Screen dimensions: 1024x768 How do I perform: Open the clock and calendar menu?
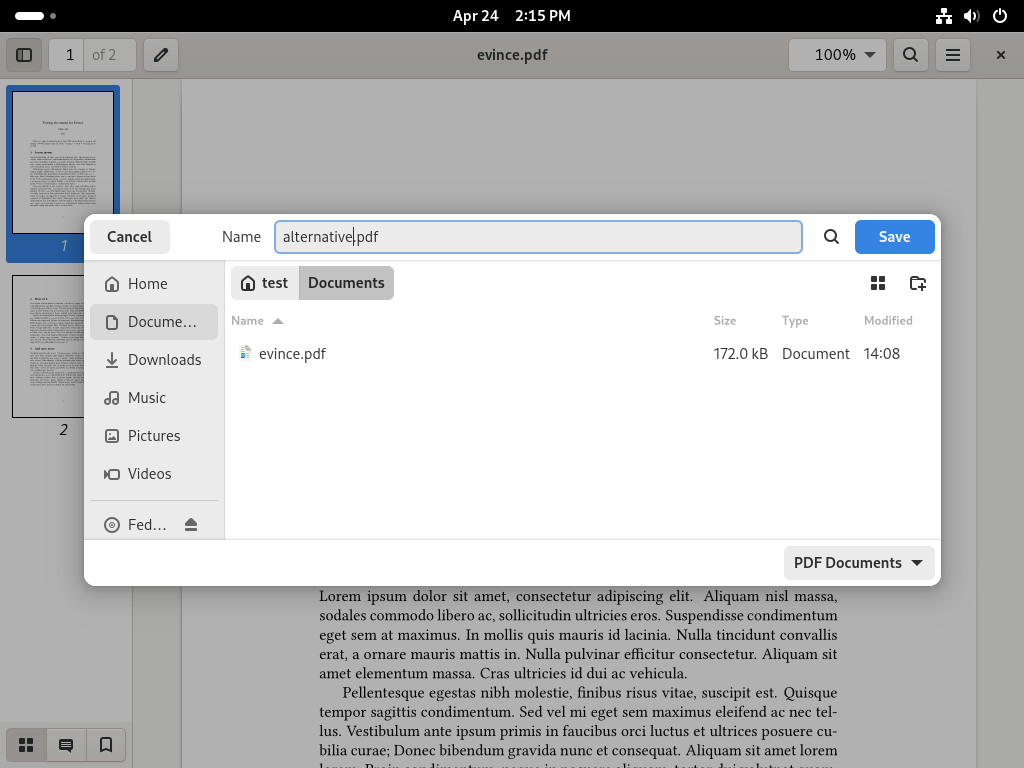(512, 16)
